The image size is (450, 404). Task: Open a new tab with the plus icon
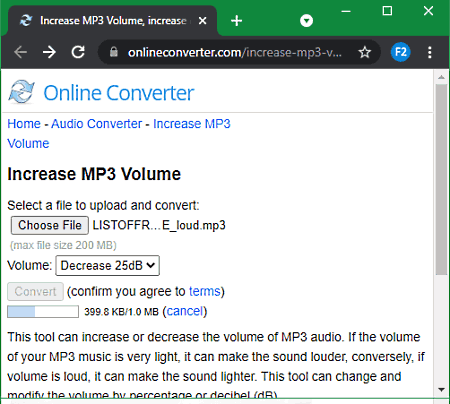(x=236, y=21)
